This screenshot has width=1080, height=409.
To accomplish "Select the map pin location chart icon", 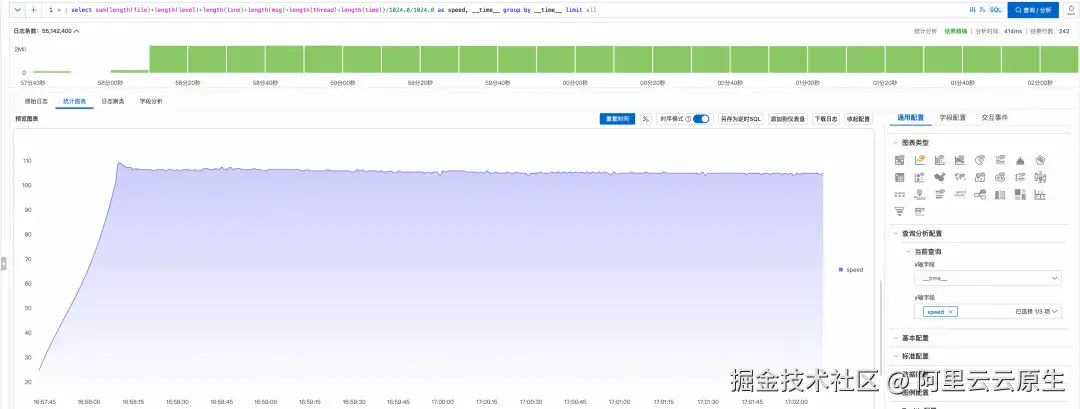I will click(920, 195).
